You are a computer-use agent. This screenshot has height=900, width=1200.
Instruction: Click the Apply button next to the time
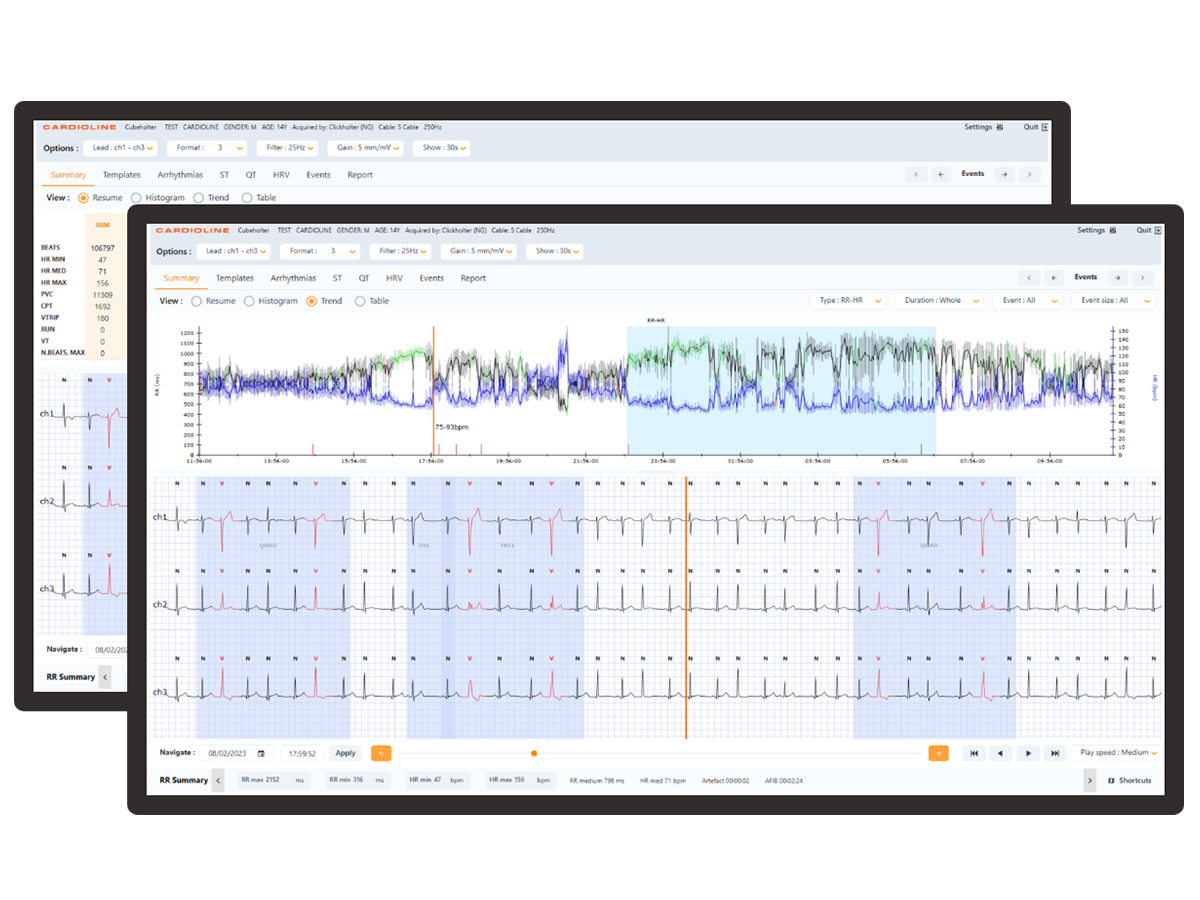345,753
